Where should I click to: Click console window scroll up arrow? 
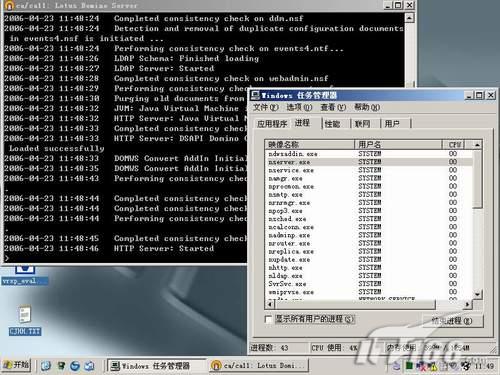click(409, 17)
